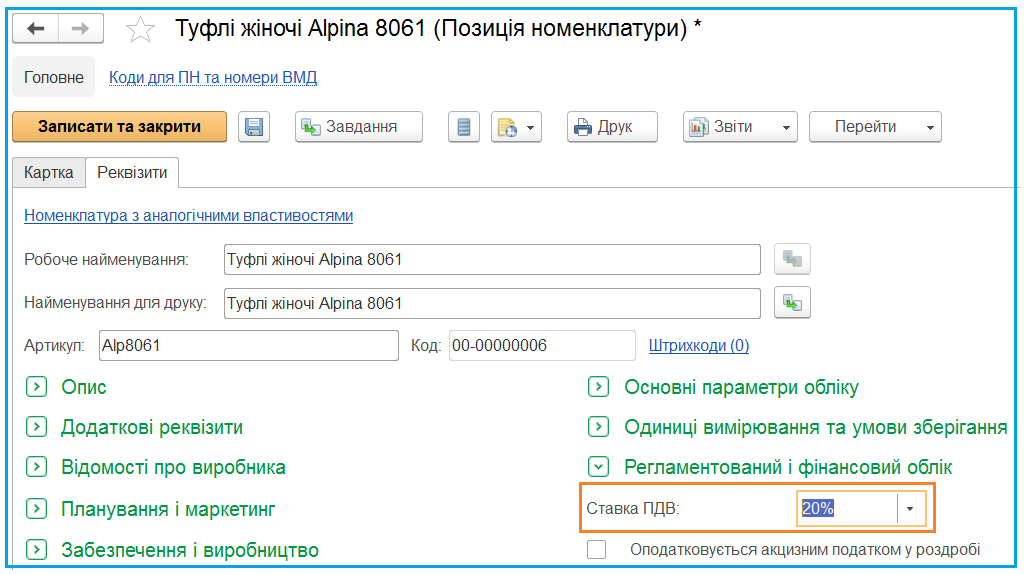1024x575 pixels.
Task: Go back with the left arrow button
Action: point(36,29)
